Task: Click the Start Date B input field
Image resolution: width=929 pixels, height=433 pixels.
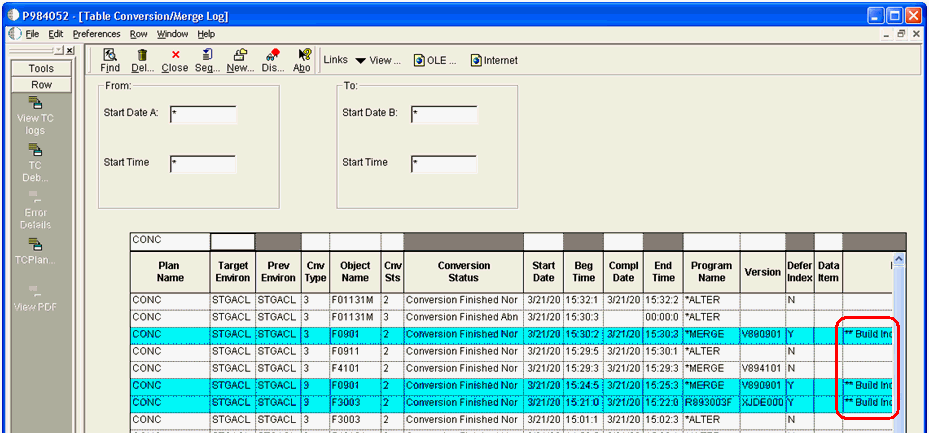Action: (x=443, y=114)
